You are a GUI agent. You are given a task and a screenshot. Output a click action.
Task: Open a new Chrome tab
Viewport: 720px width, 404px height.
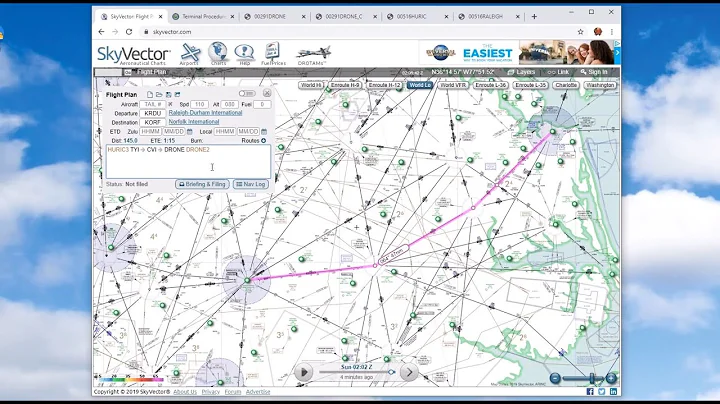point(534,17)
